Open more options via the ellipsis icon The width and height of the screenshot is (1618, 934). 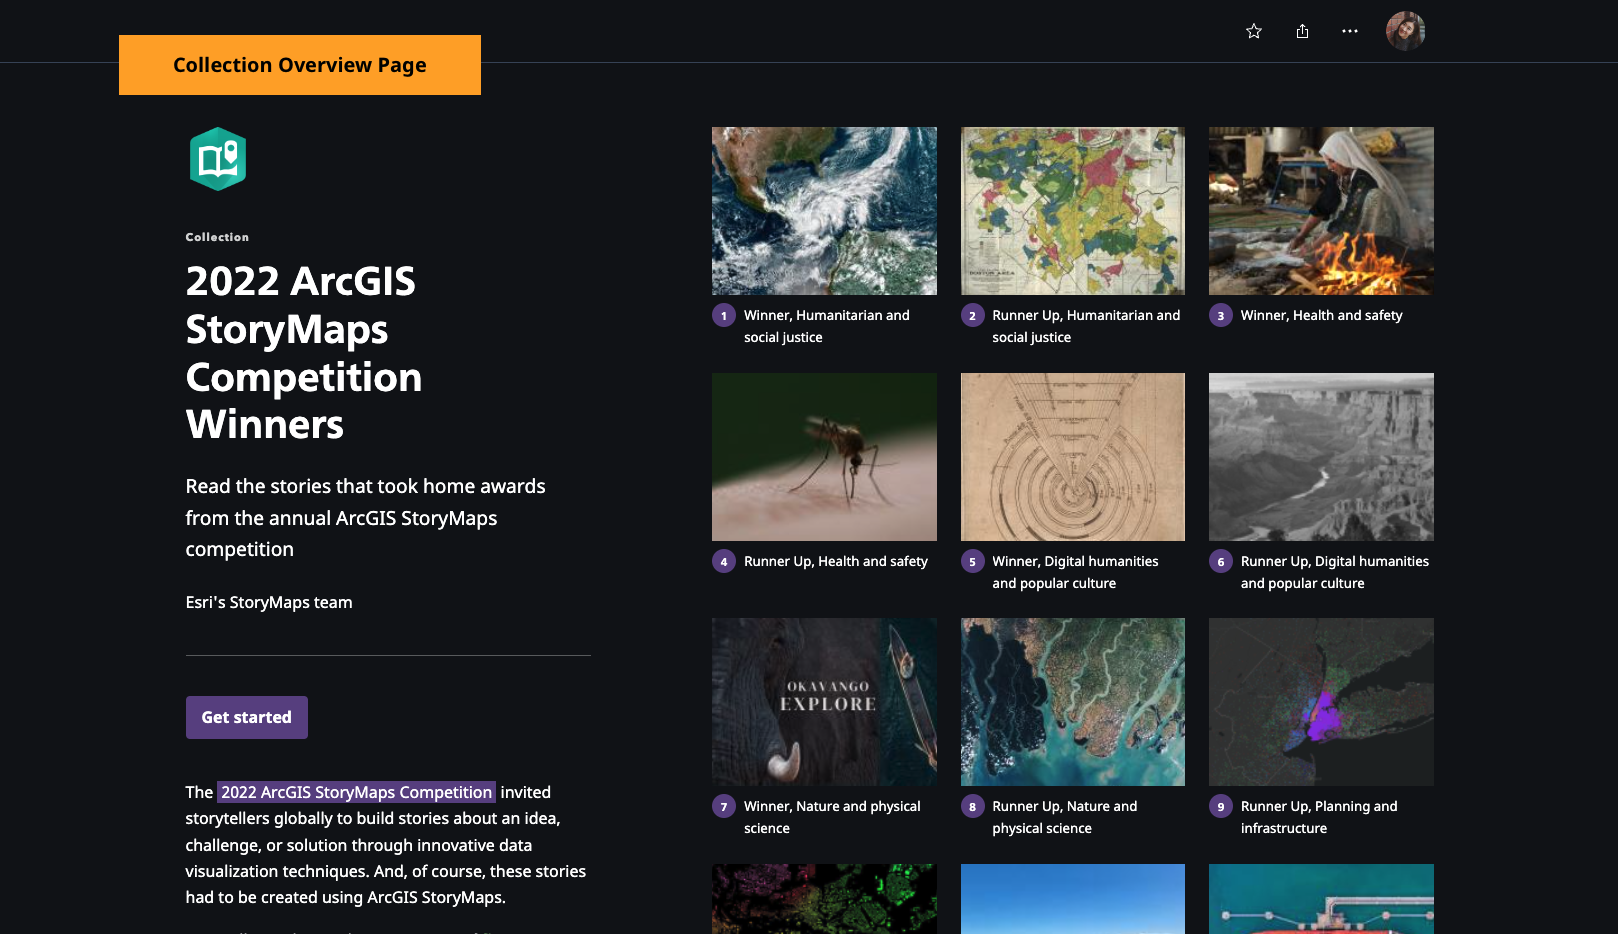1349,31
